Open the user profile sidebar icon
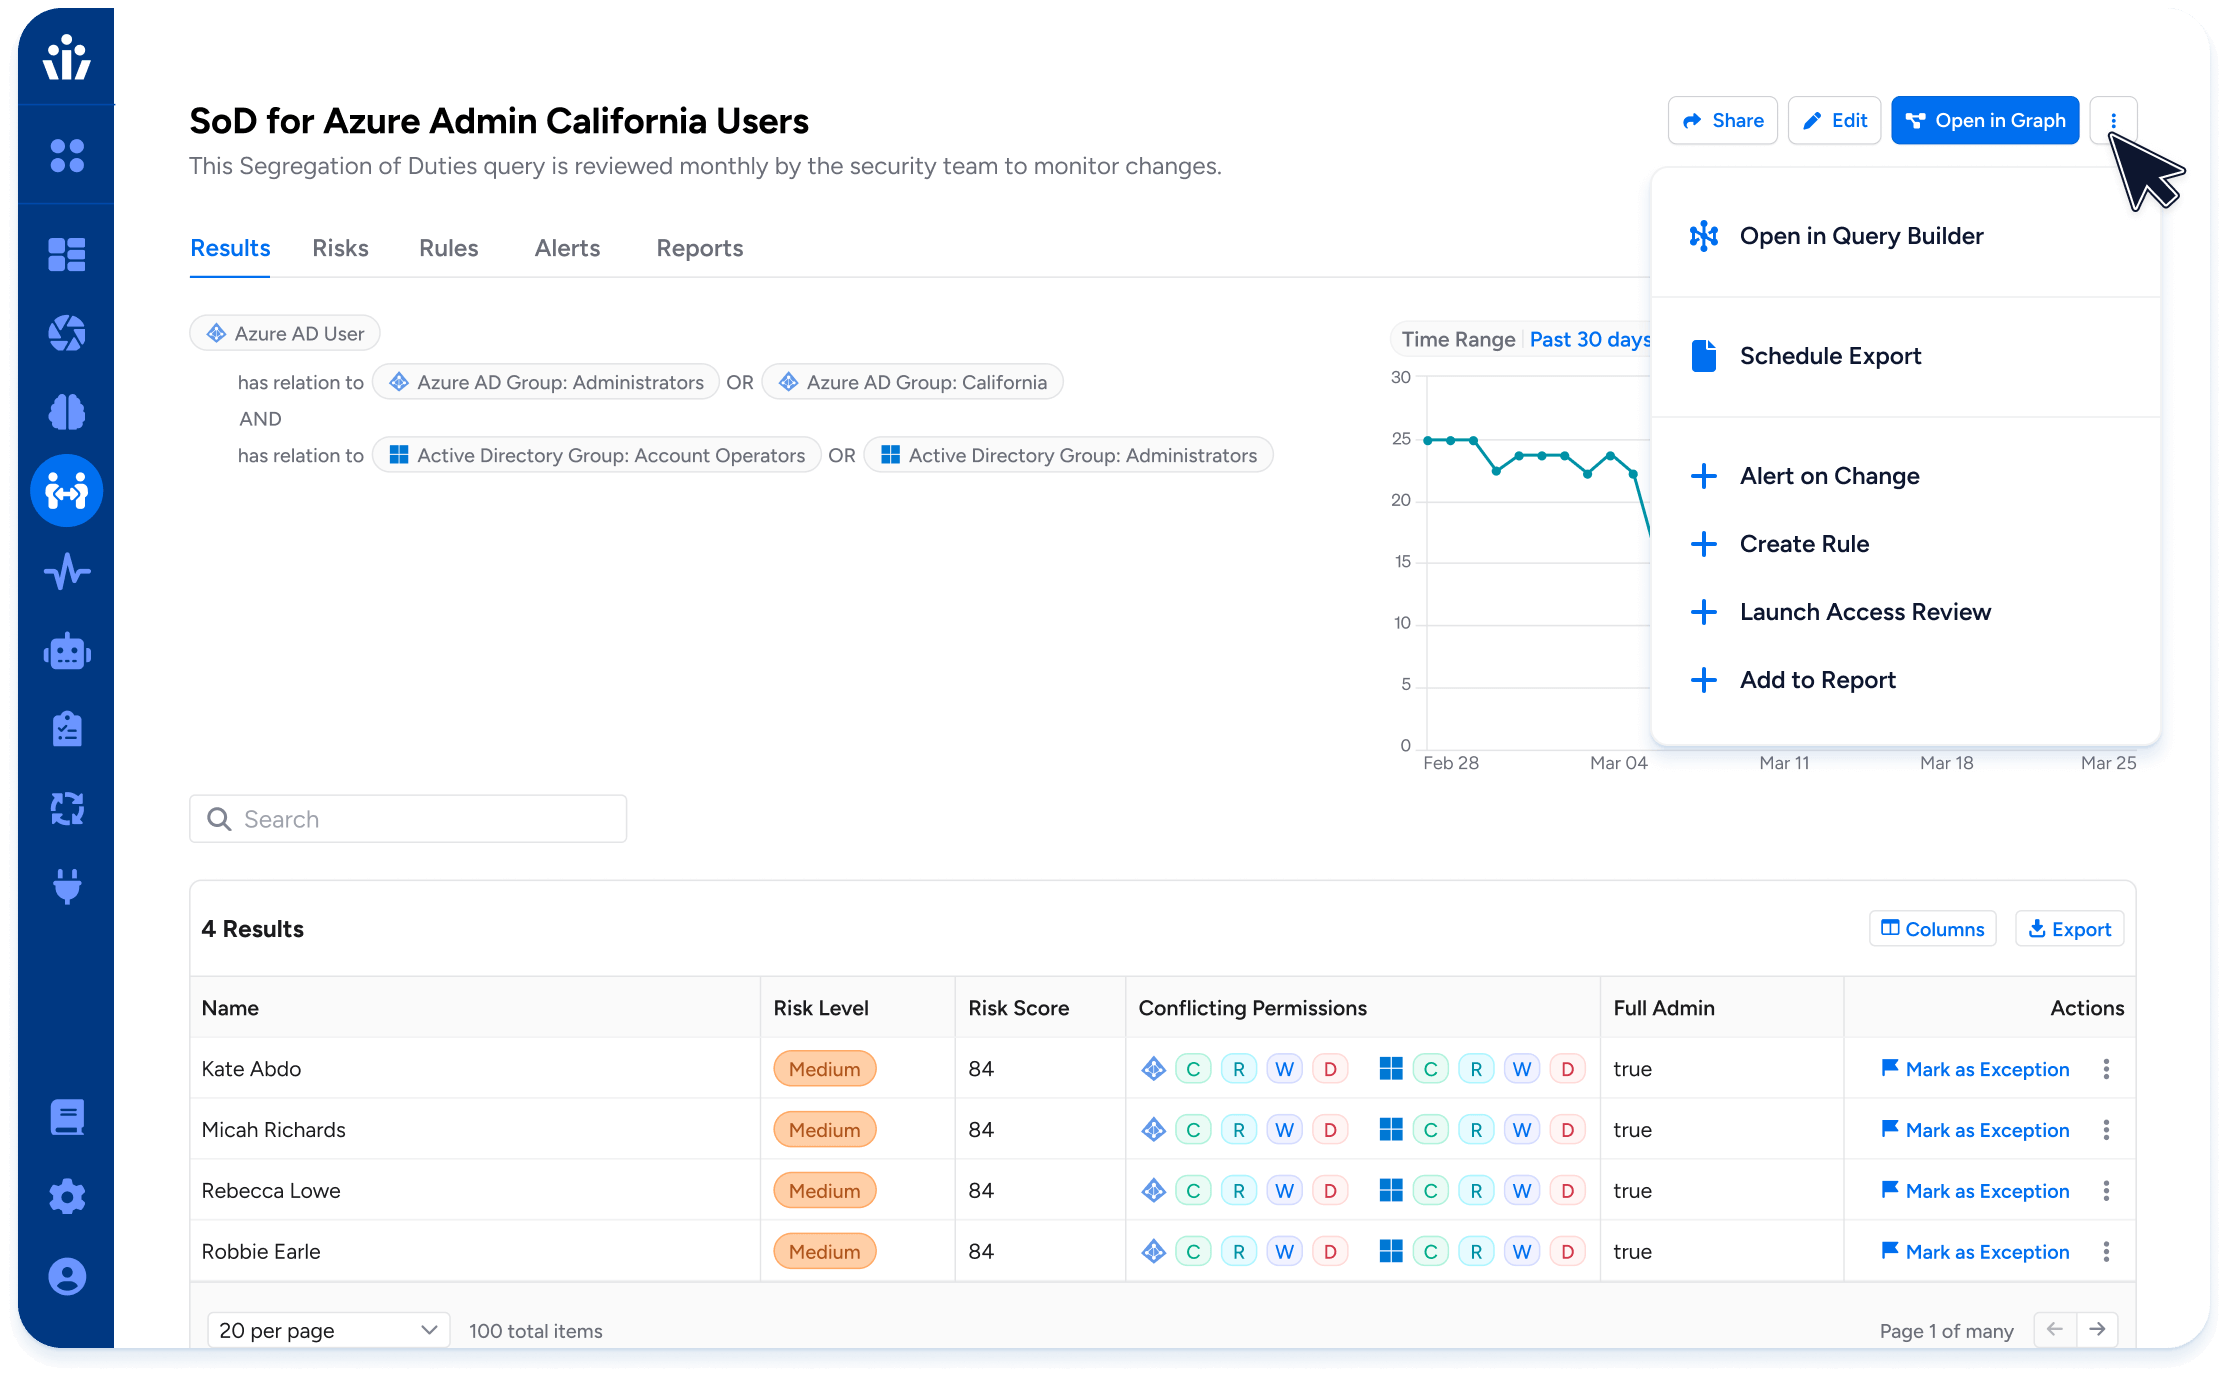2228x1377 pixels. click(66, 1276)
